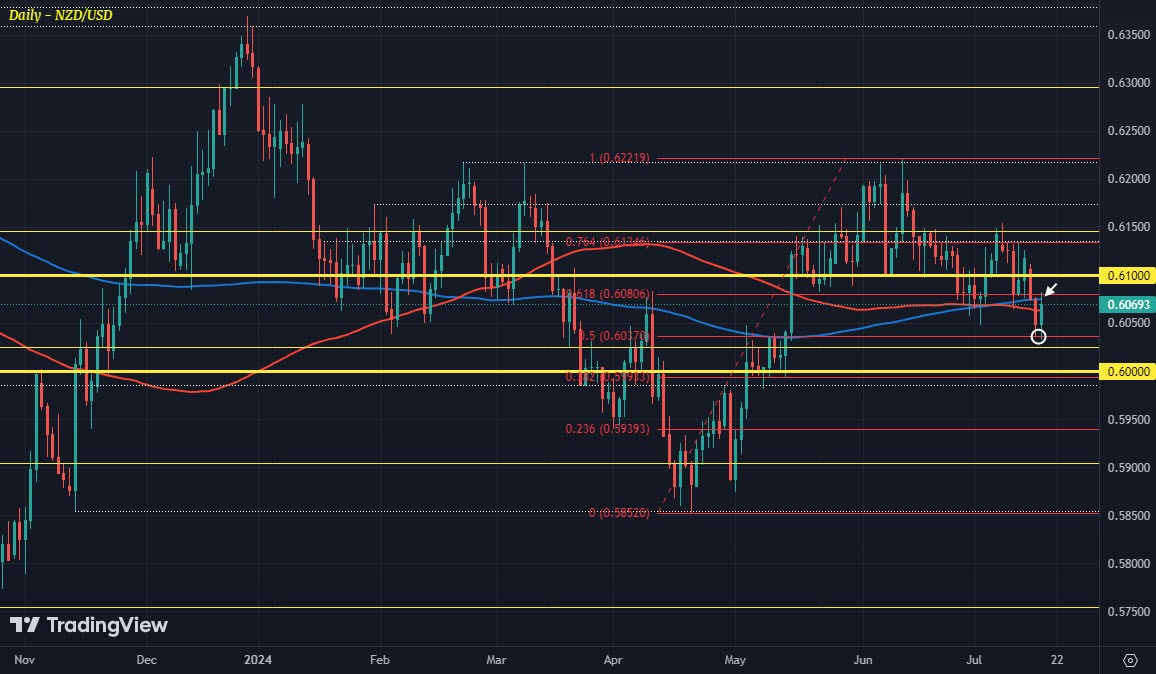Click the 0.63500 price scale value
This screenshot has width=1156, height=674.
click(x=1129, y=35)
